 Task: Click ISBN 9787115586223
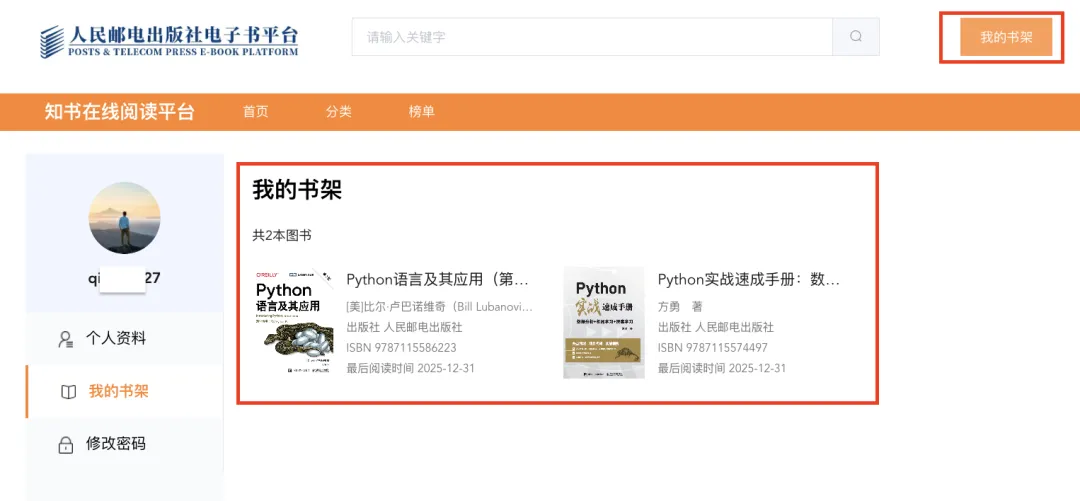pos(401,347)
